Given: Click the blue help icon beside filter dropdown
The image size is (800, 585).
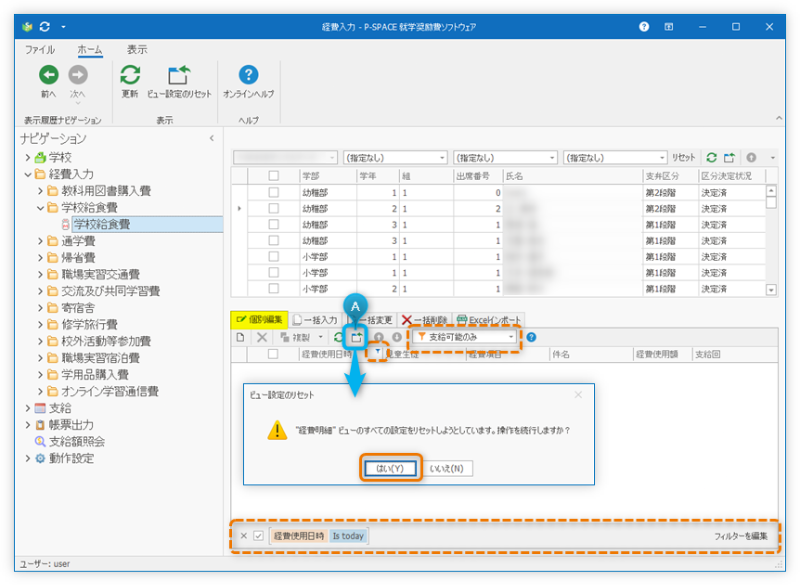Looking at the screenshot, I should [x=531, y=338].
